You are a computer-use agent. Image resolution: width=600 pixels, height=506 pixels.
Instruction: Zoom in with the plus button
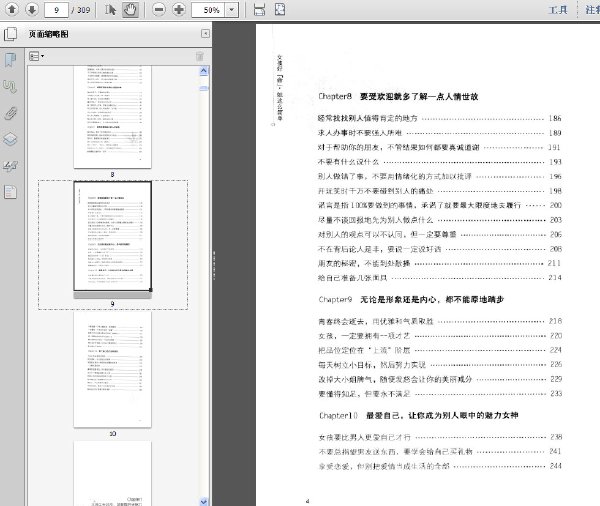tap(179, 10)
